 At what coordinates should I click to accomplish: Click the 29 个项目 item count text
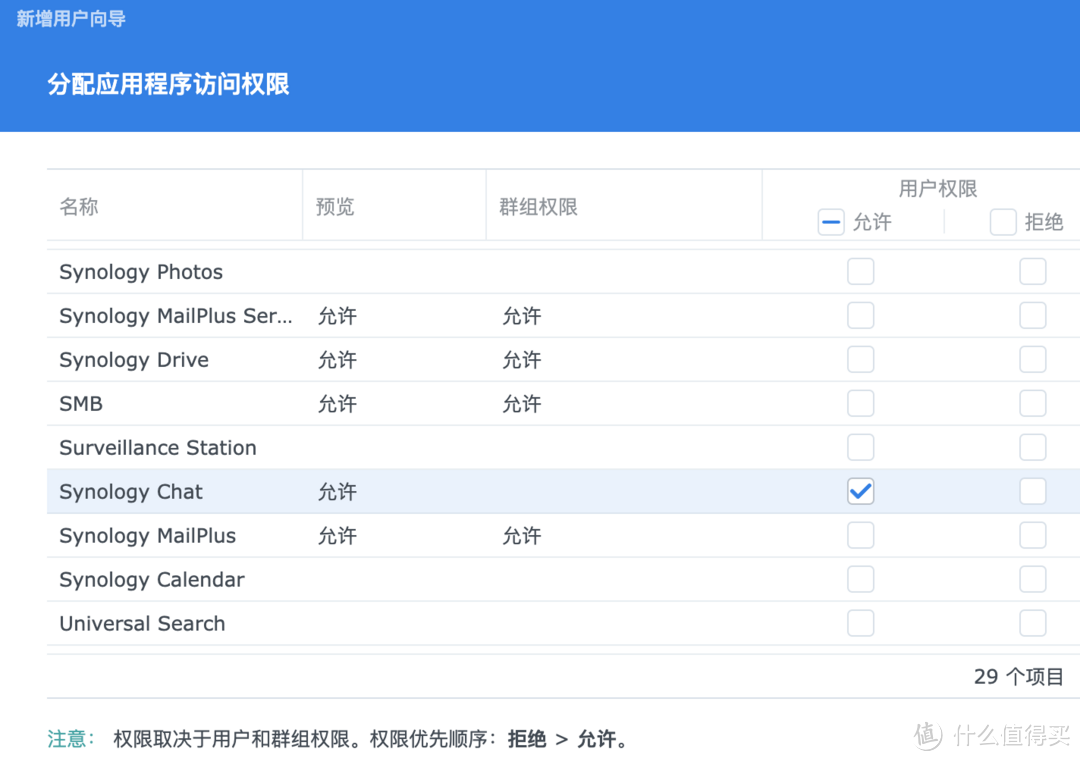pyautogui.click(x=1017, y=676)
